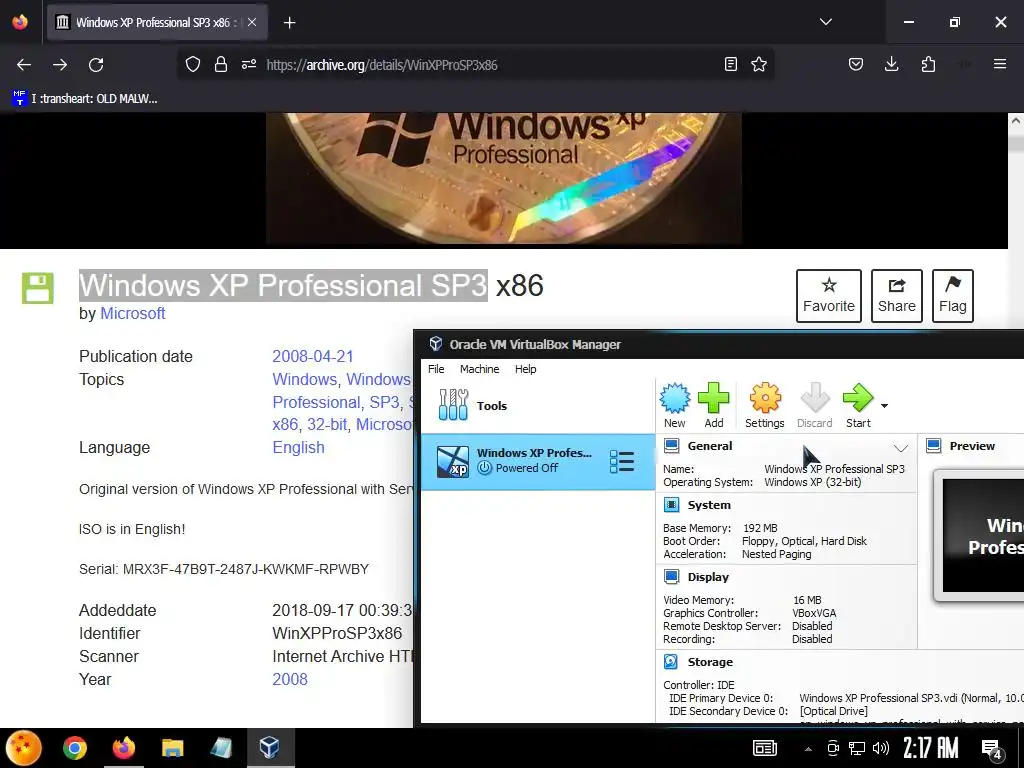Open the notification center icon
The height and width of the screenshot is (768, 1024).
click(x=993, y=749)
